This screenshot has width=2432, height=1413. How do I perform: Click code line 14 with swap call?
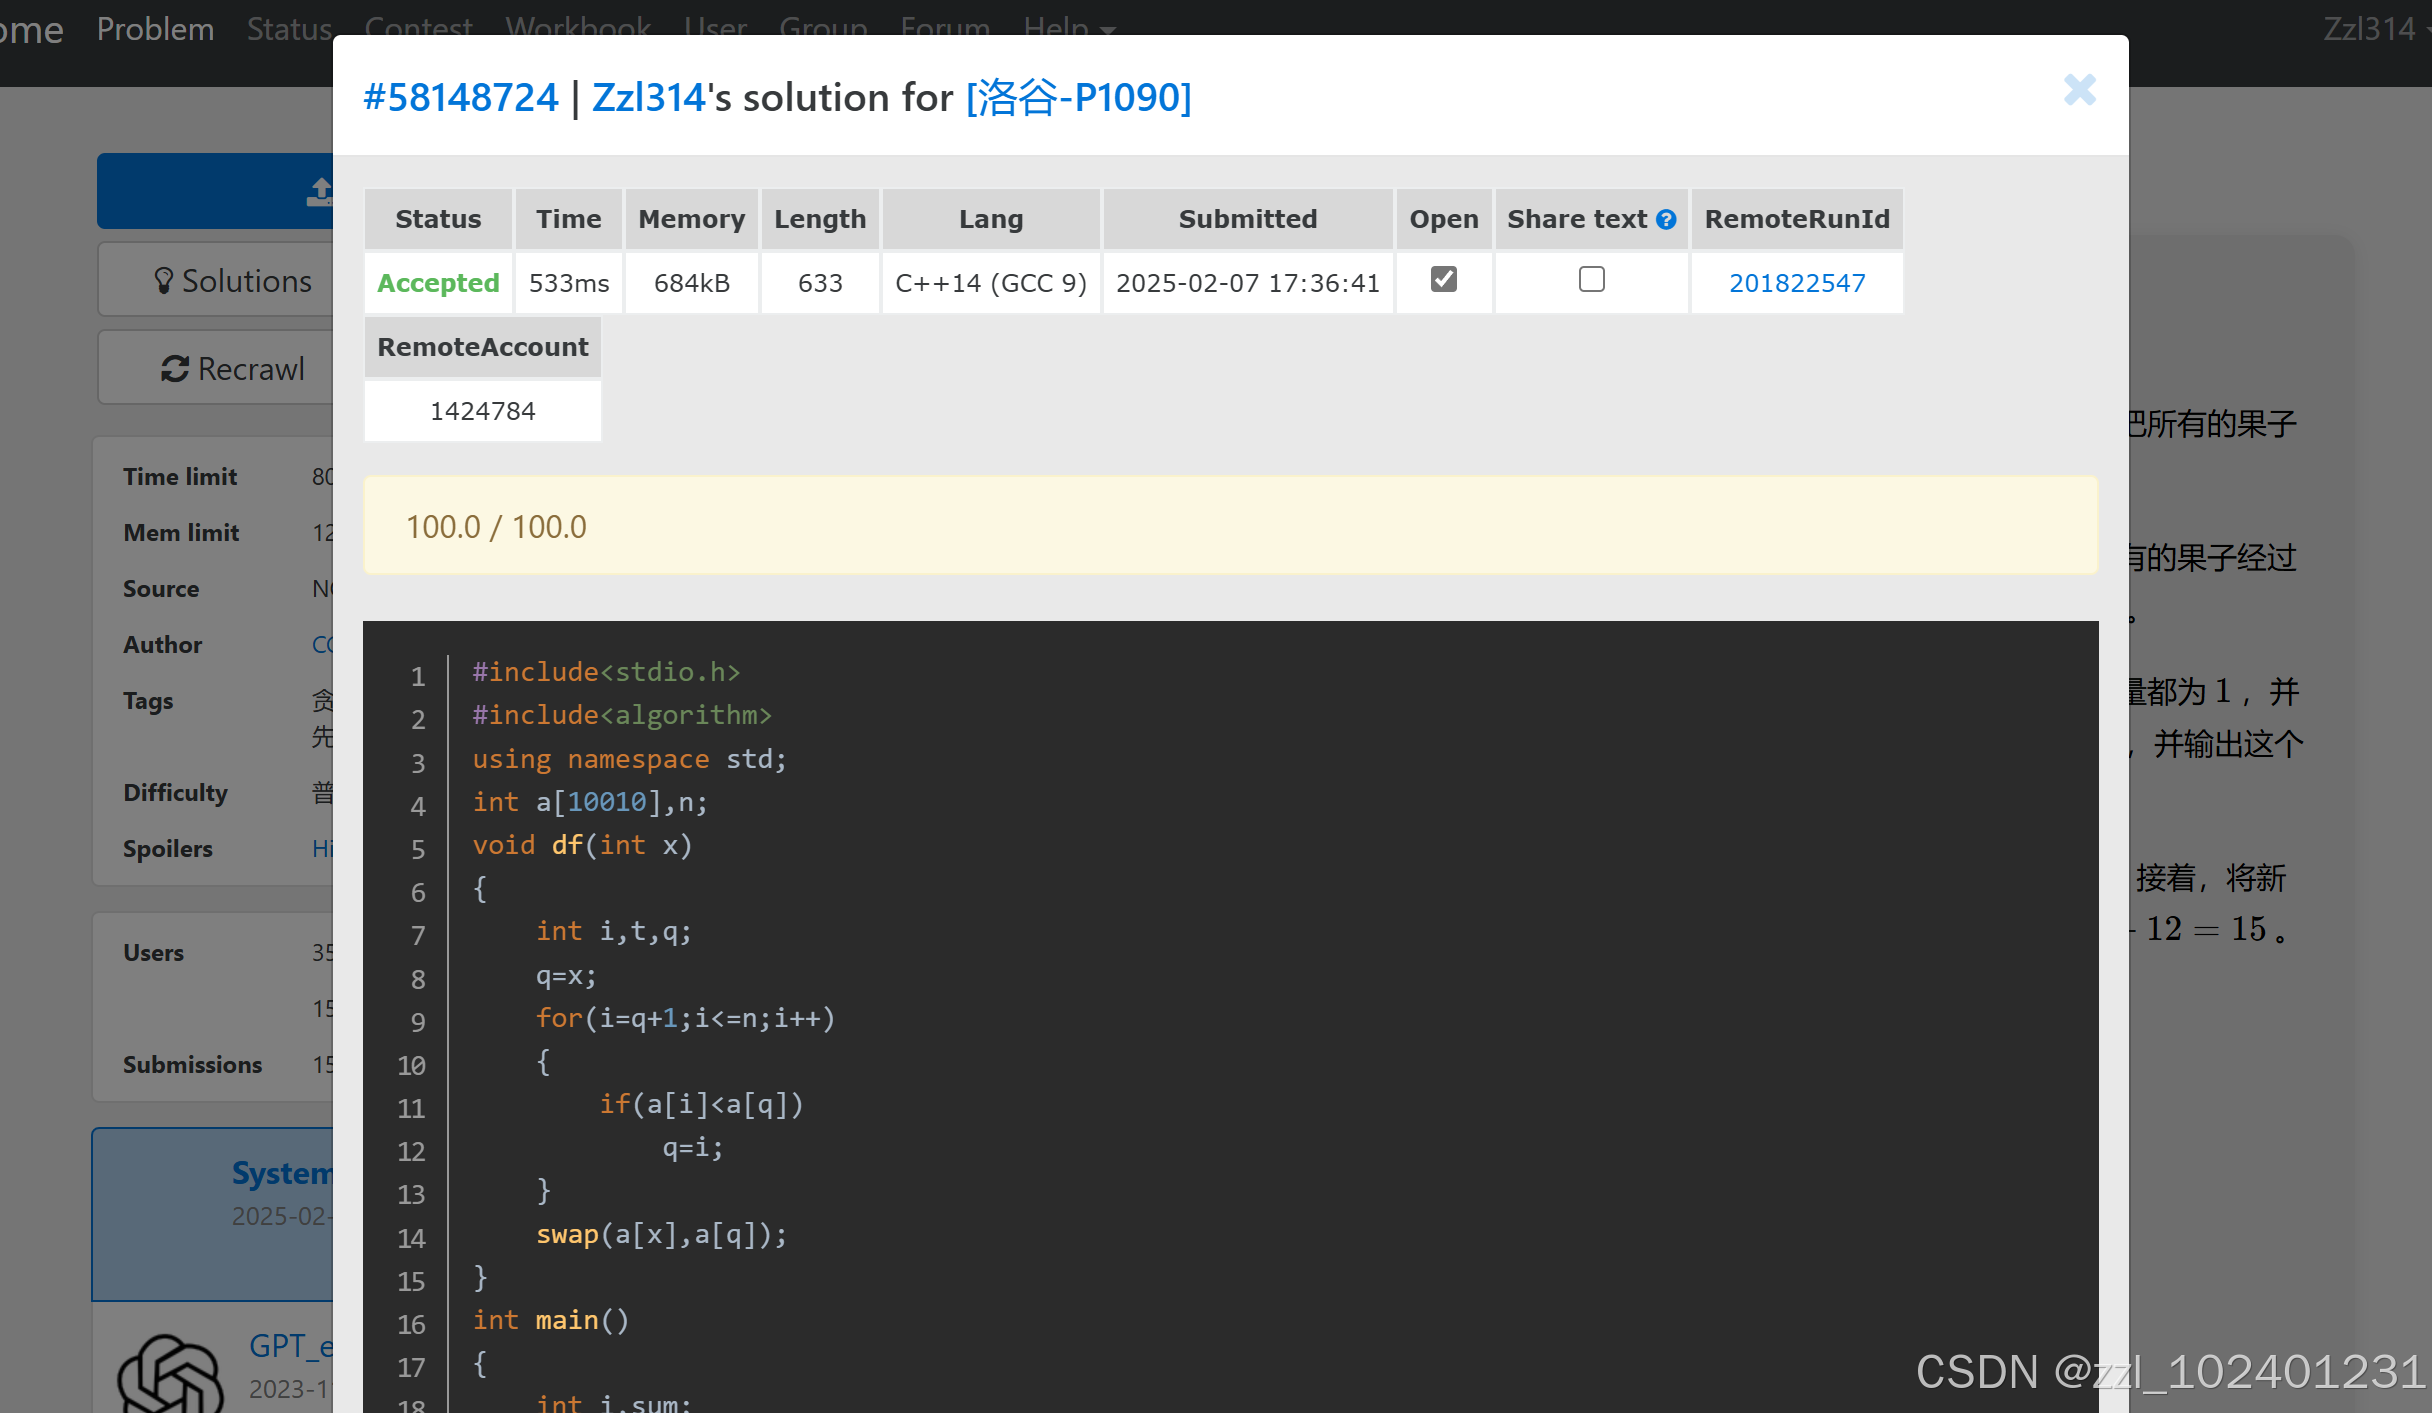pos(661,1235)
